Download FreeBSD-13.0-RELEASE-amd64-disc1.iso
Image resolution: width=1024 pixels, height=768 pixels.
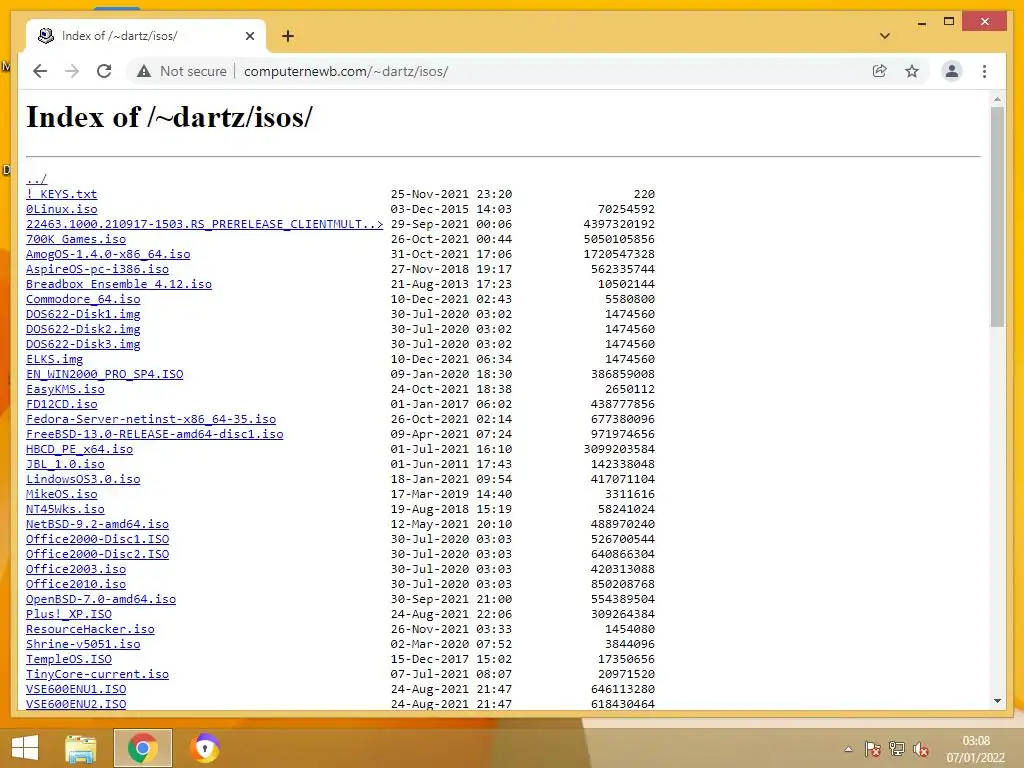155,434
